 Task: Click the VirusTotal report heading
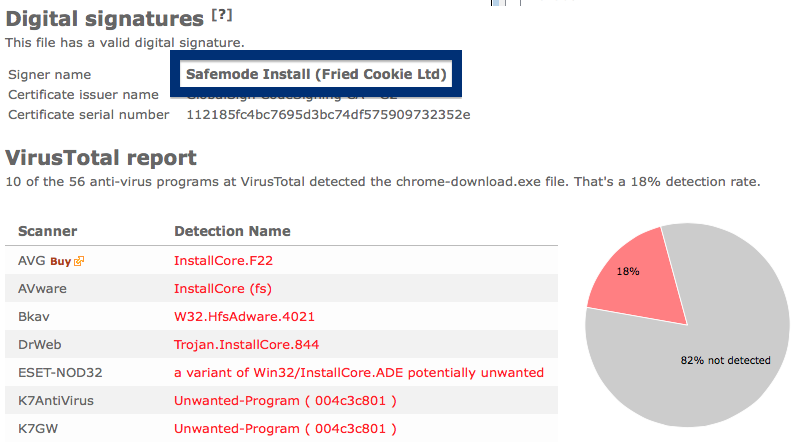pyautogui.click(x=101, y=158)
